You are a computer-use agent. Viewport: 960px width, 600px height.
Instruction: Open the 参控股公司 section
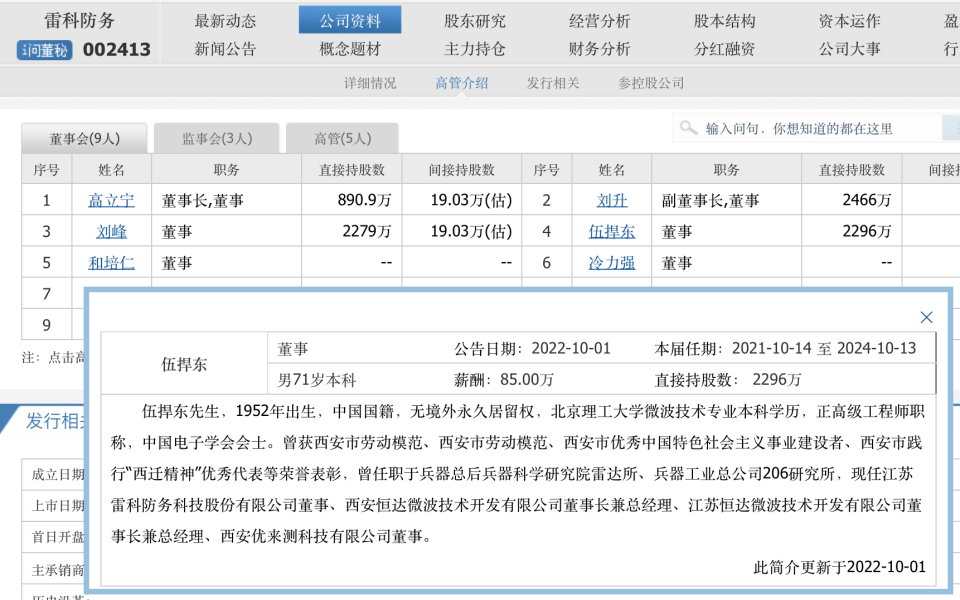653,83
